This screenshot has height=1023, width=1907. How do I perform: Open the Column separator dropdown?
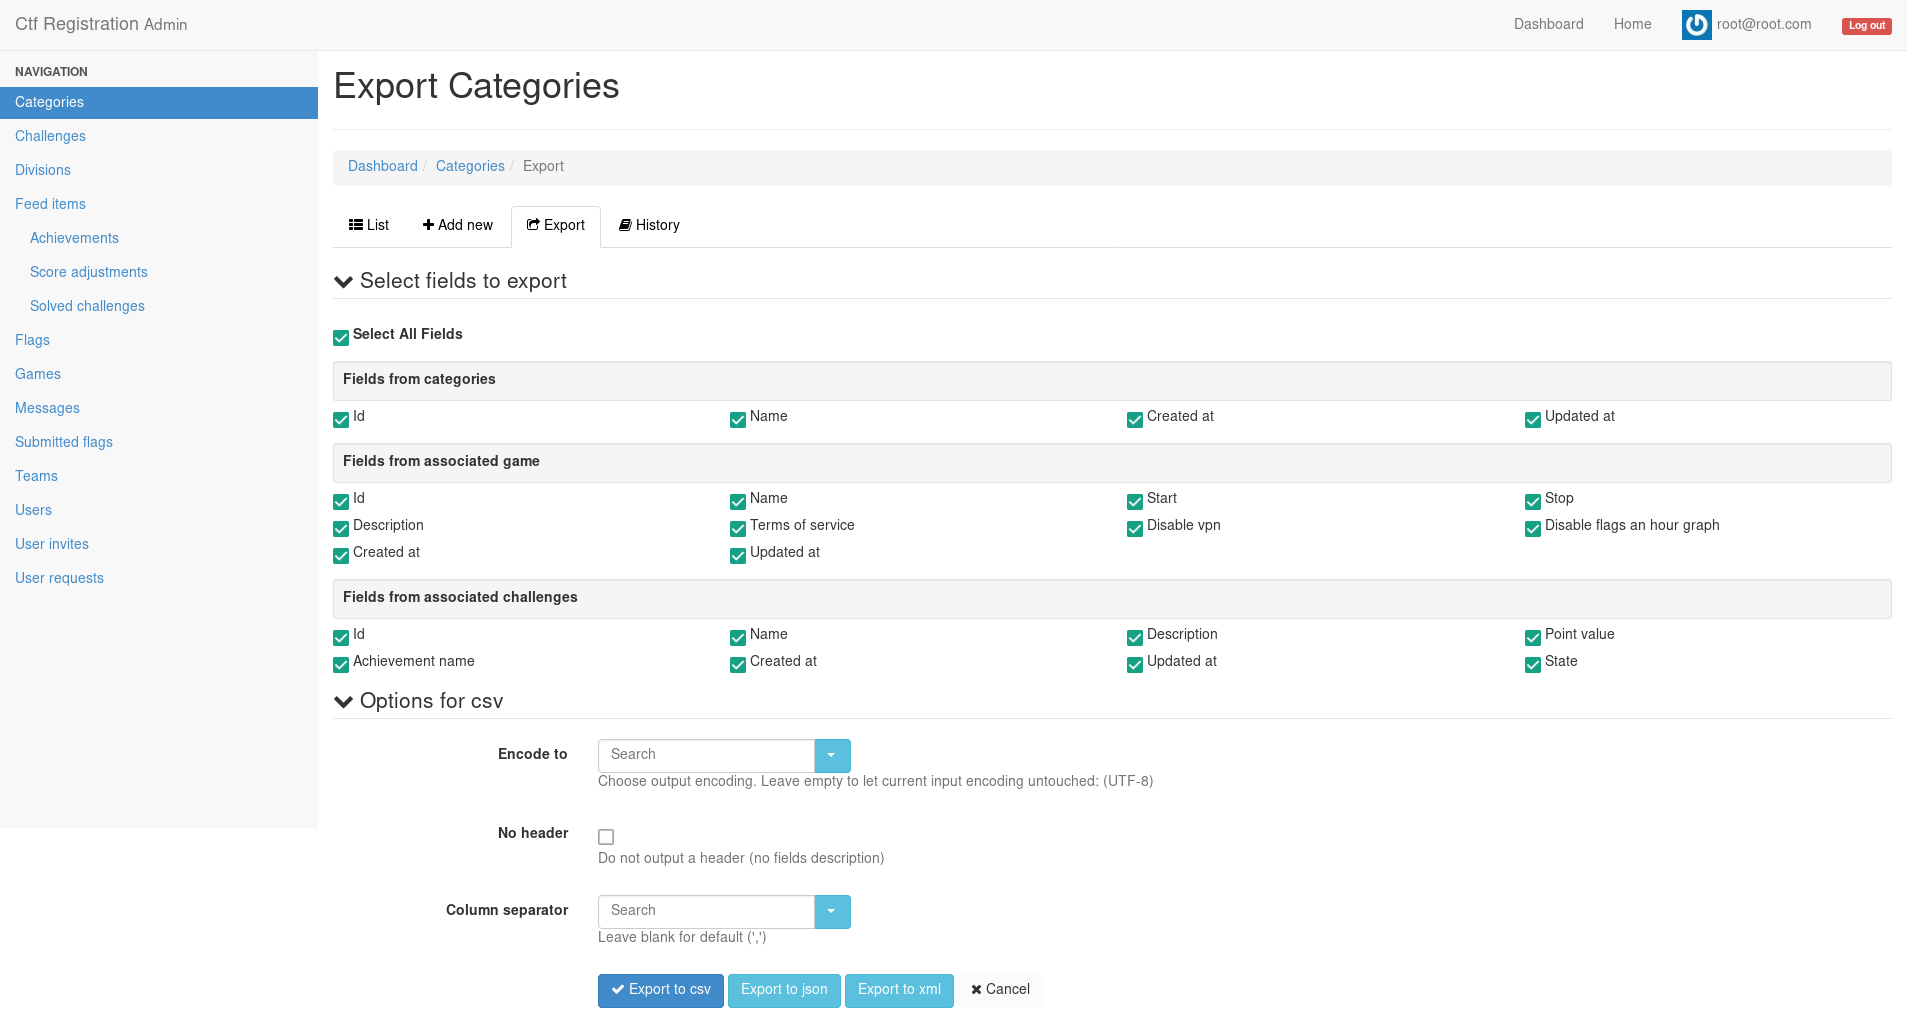click(832, 911)
